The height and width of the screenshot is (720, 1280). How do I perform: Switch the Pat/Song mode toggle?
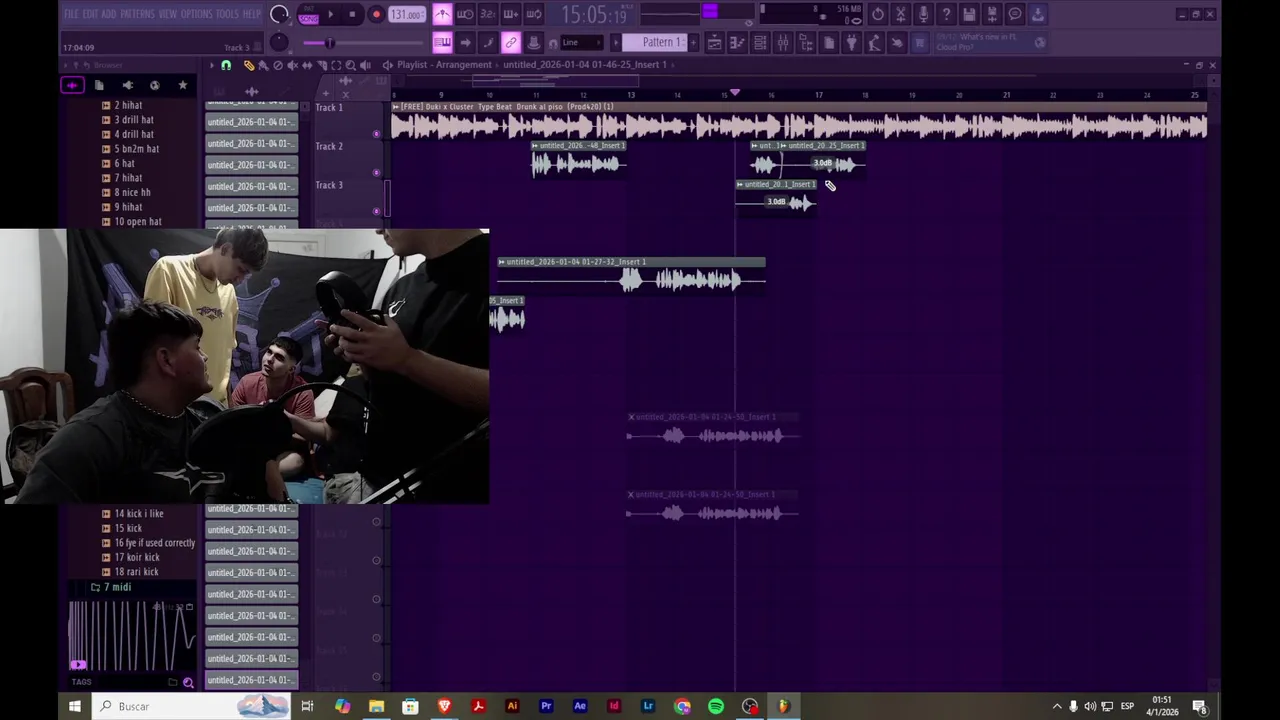308,14
